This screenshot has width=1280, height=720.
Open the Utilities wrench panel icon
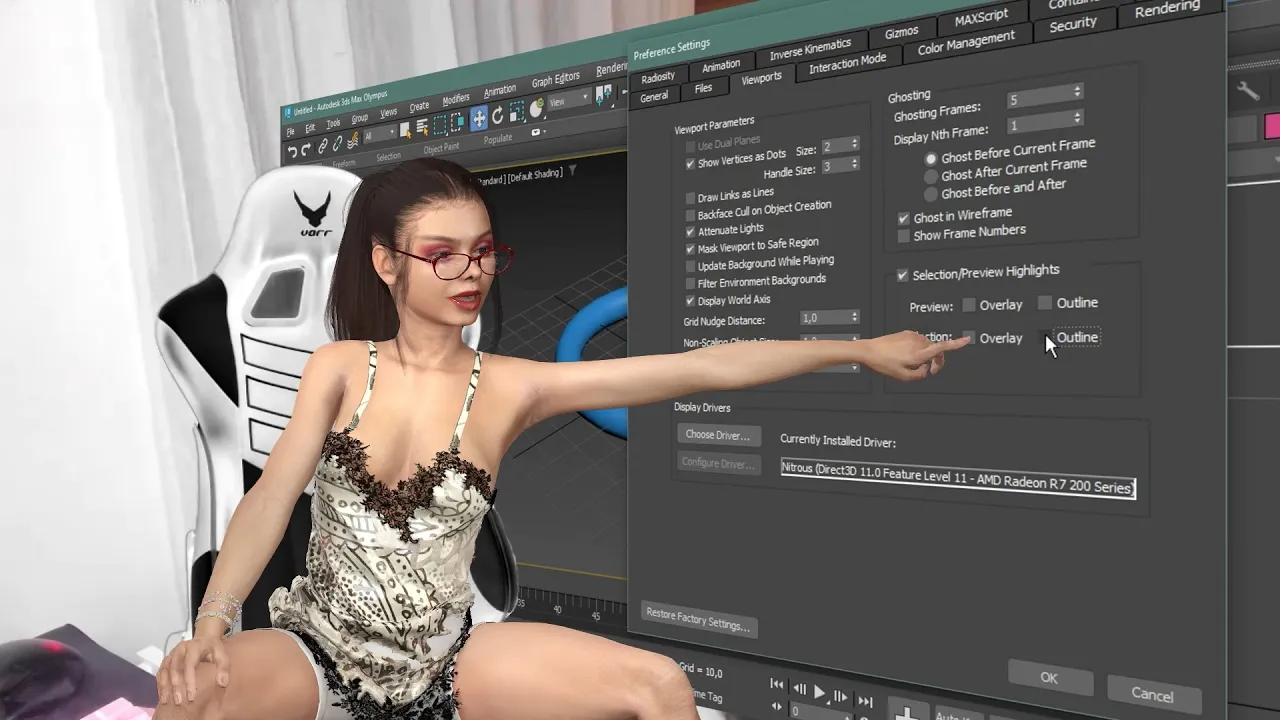1248,91
